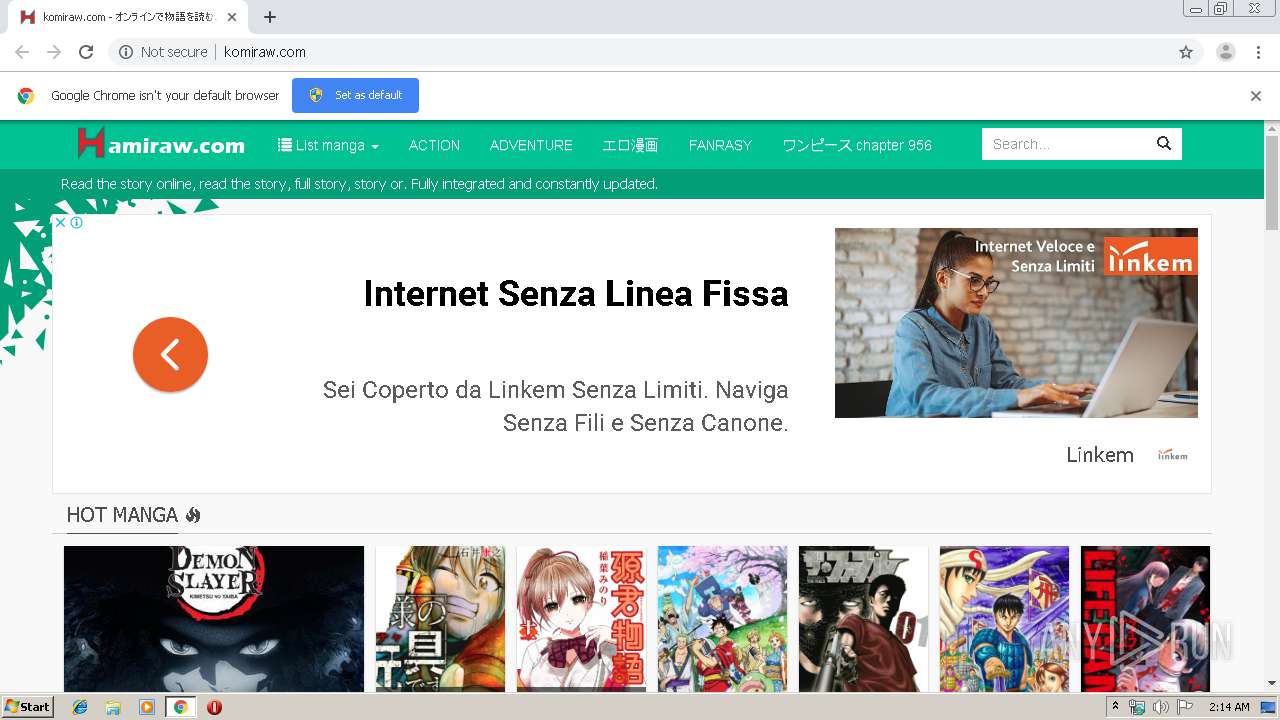
Task: Open the Chrome profile avatar
Action: point(1226,52)
